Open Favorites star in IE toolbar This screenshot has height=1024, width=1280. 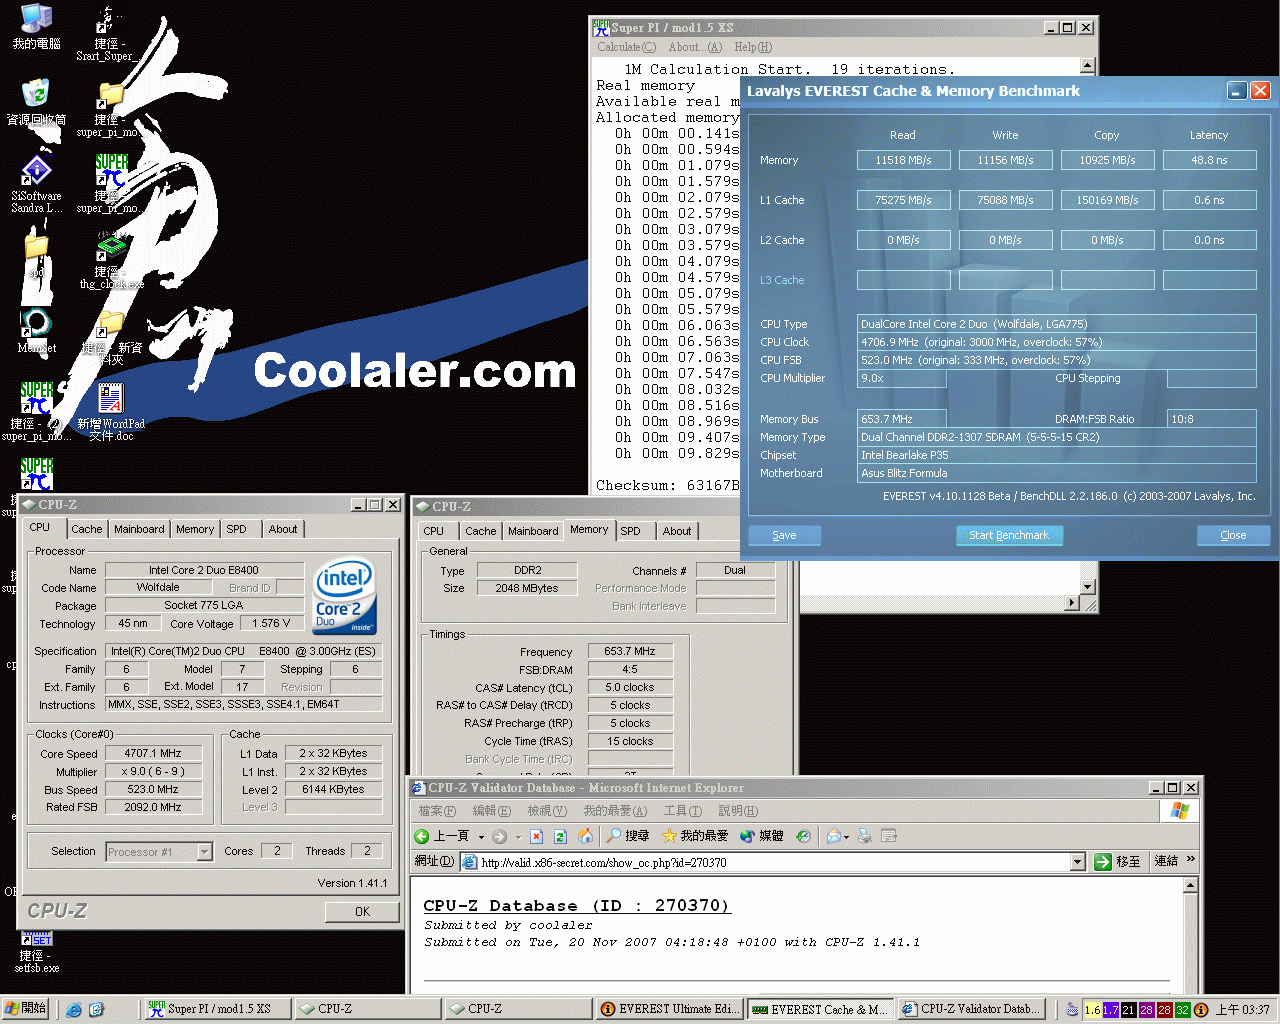(x=695, y=836)
